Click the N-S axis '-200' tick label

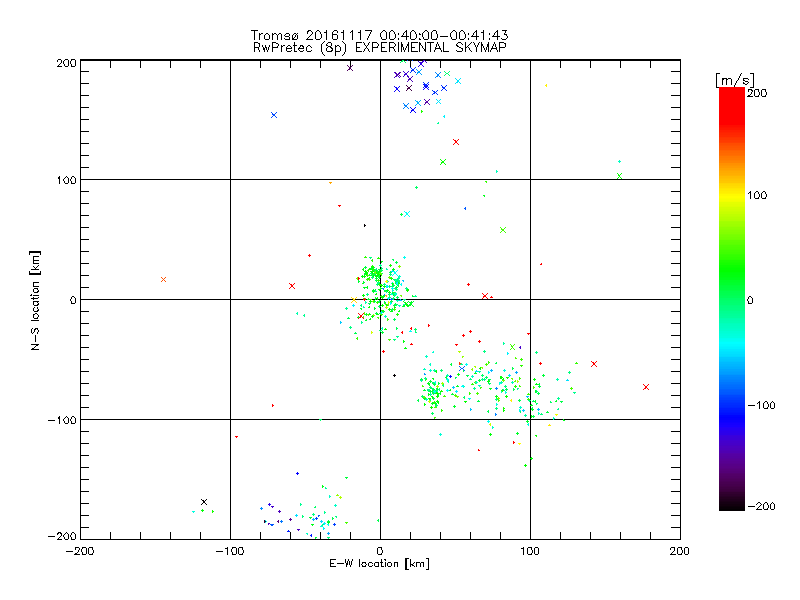(62, 536)
